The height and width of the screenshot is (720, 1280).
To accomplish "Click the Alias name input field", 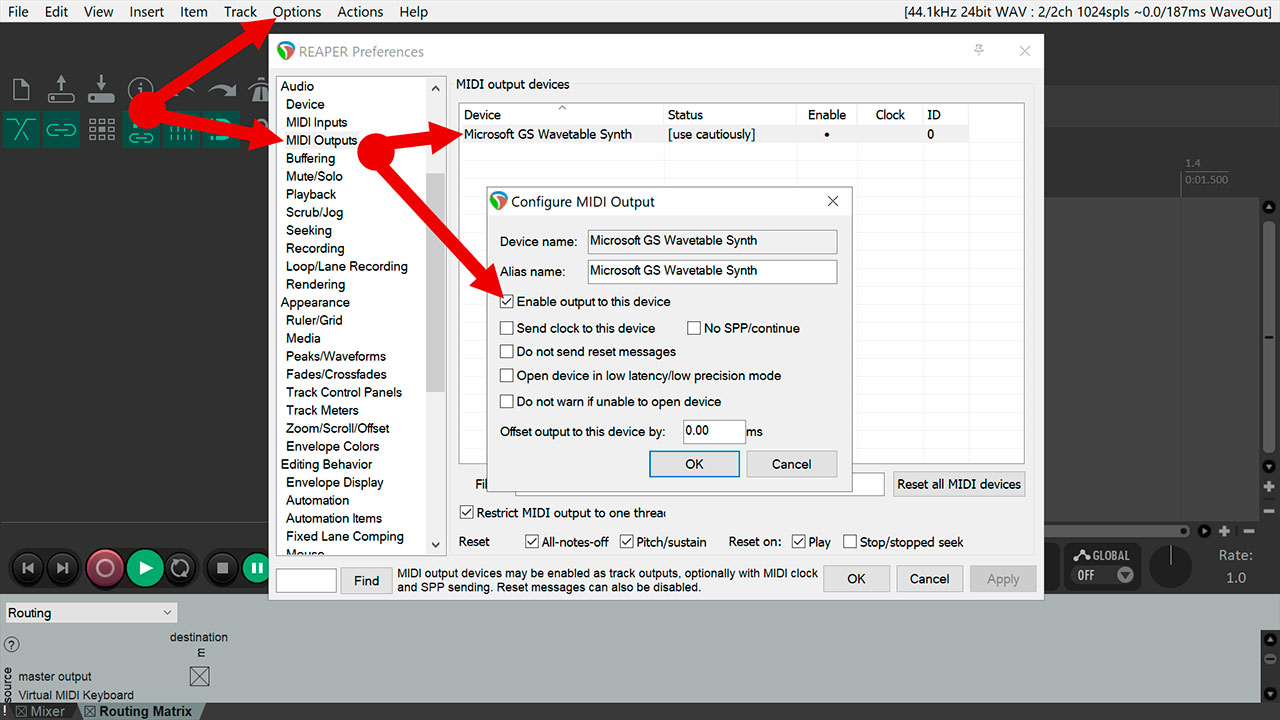I will point(711,271).
